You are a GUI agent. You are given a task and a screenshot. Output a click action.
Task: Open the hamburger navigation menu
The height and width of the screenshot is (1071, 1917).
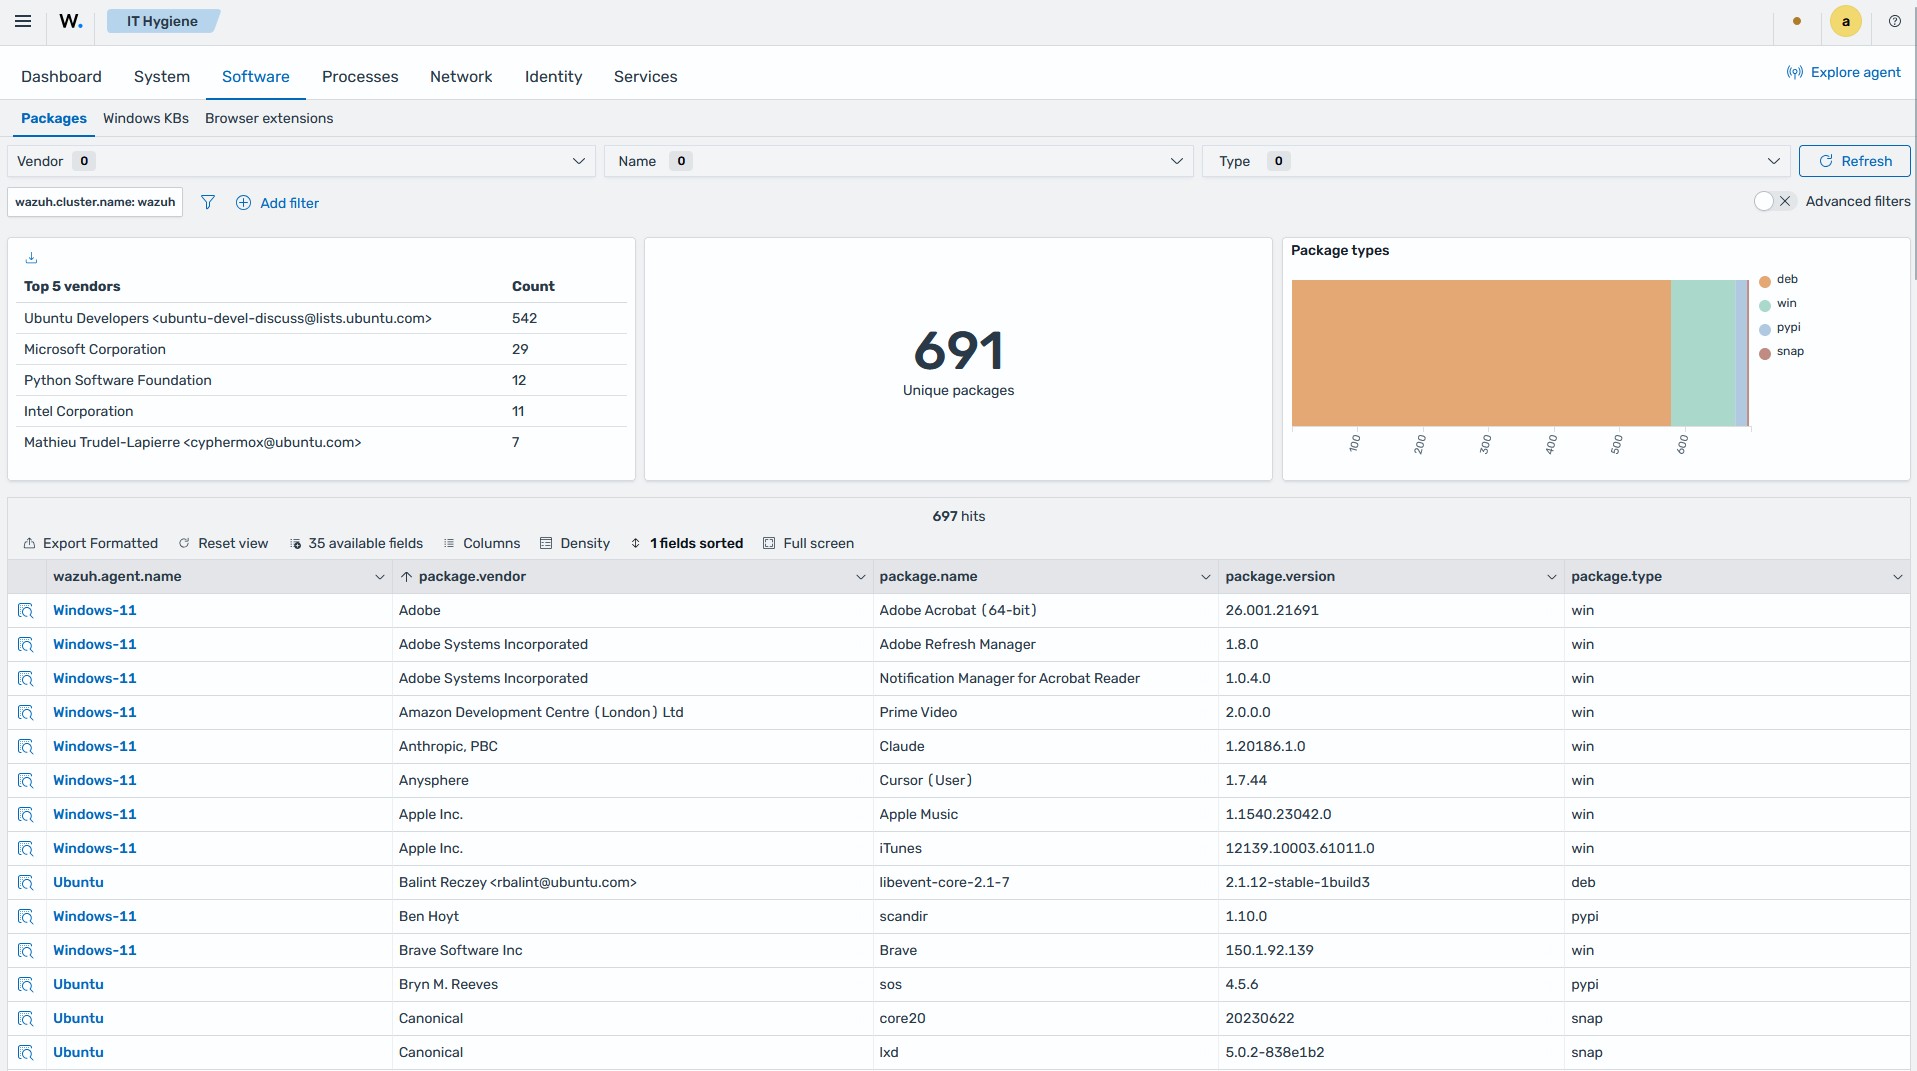tap(23, 21)
